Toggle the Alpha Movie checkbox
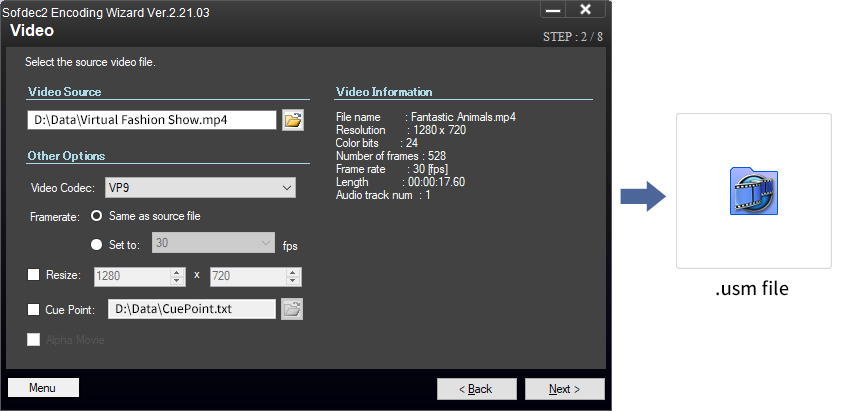848x411 pixels. click(34, 340)
